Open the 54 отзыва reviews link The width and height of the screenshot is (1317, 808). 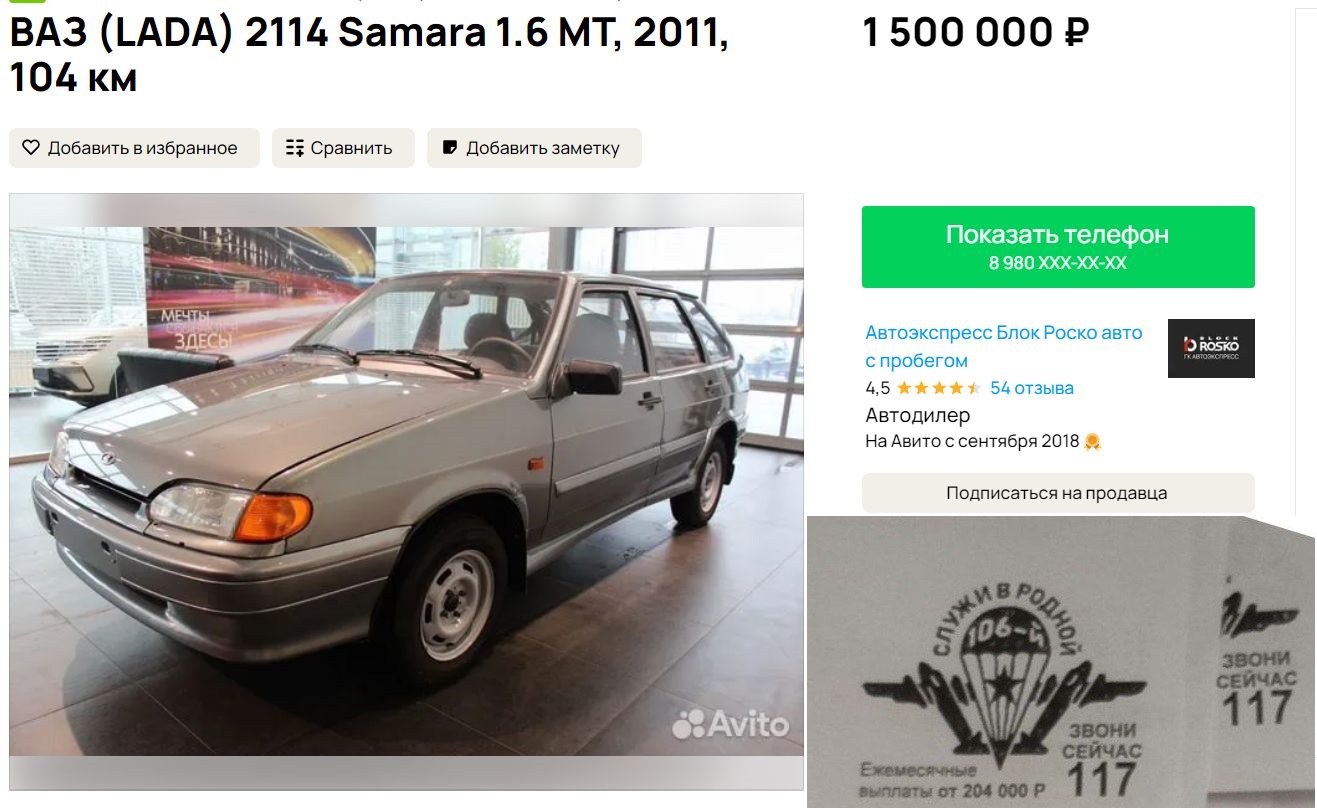[1032, 388]
